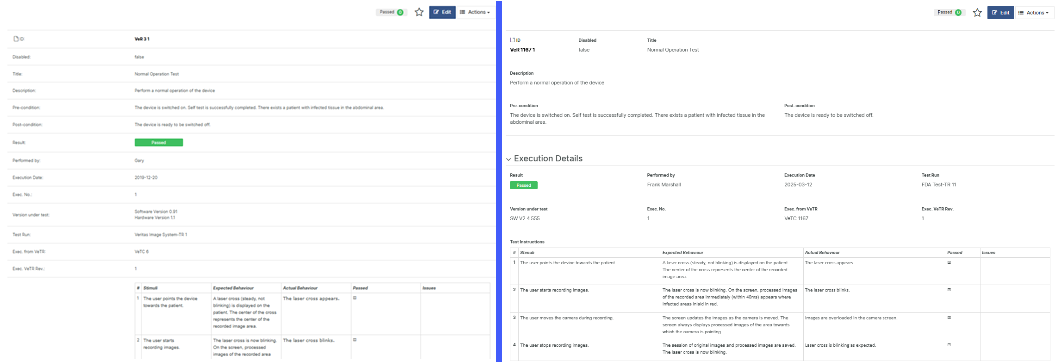
Task: Select 'Normal Operation Test' next to Title:
Action: (x=157, y=74)
